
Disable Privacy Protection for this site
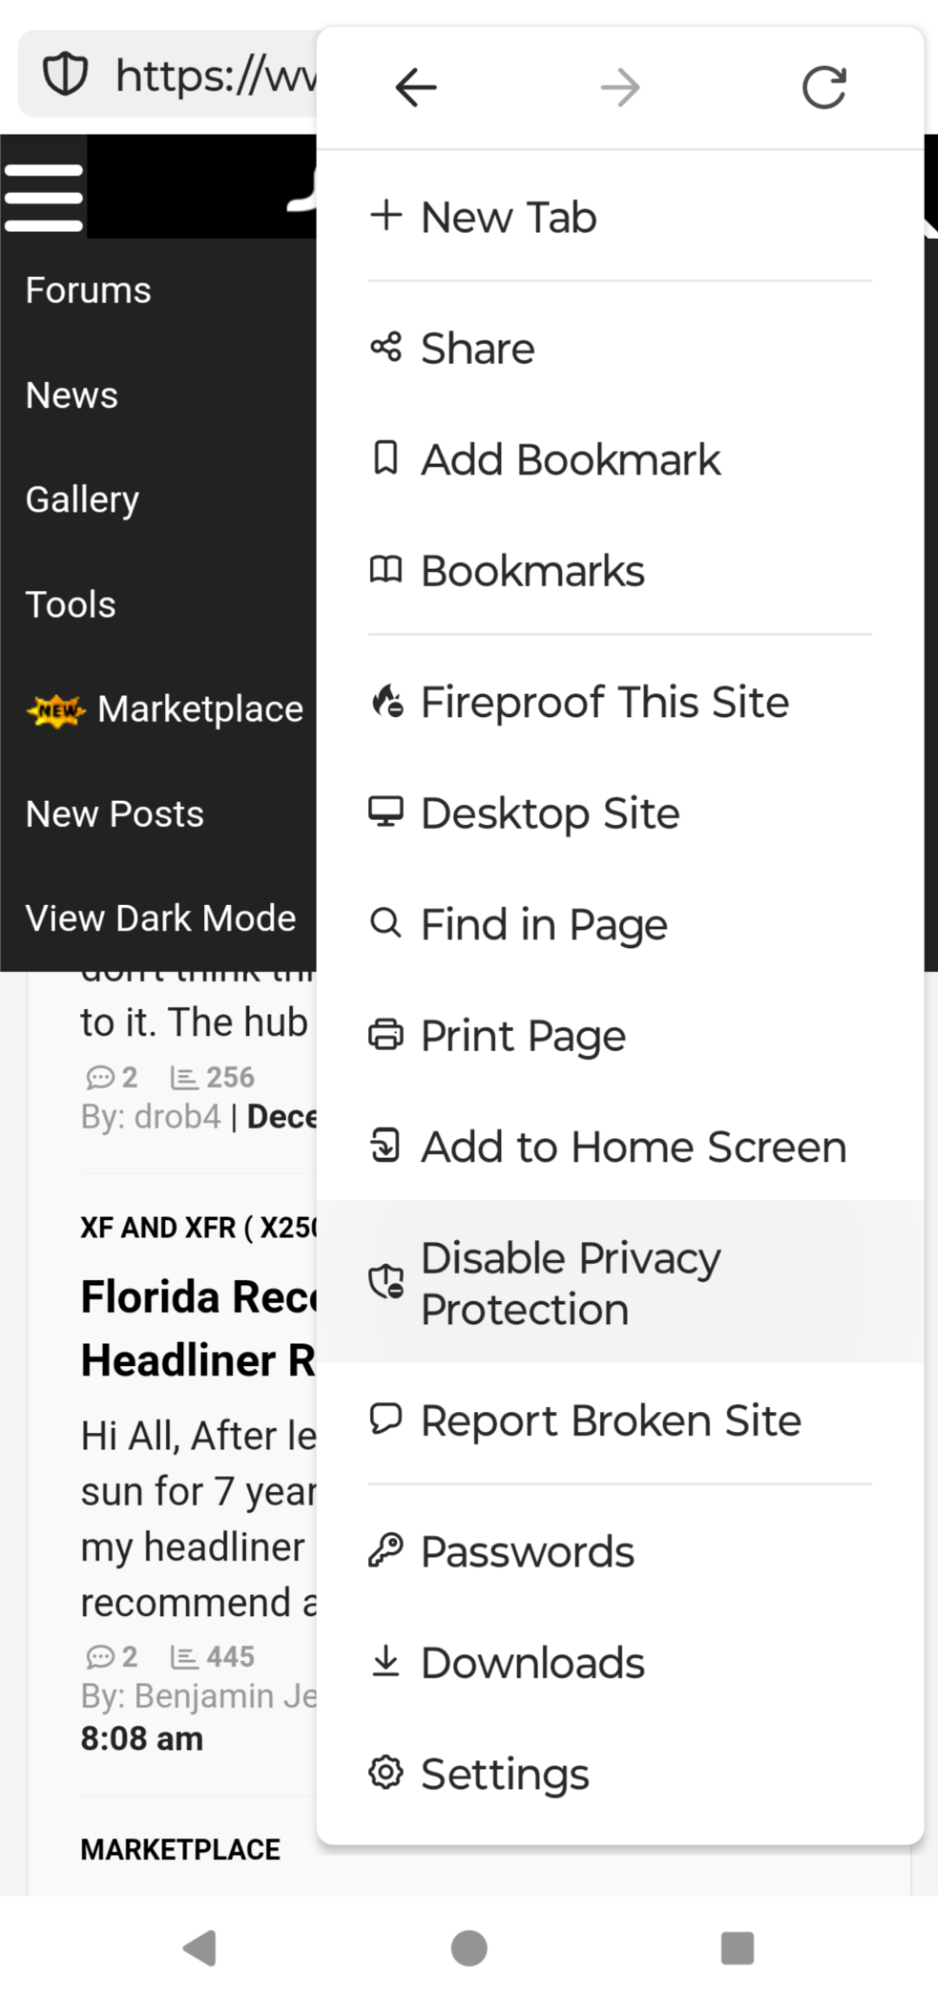pyautogui.click(x=620, y=1283)
